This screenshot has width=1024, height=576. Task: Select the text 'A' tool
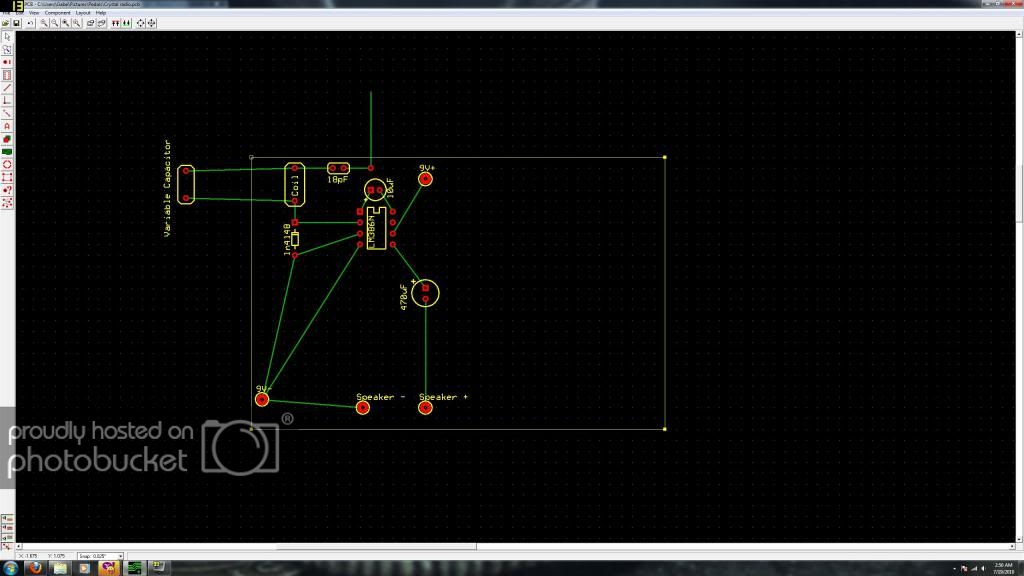[7, 126]
